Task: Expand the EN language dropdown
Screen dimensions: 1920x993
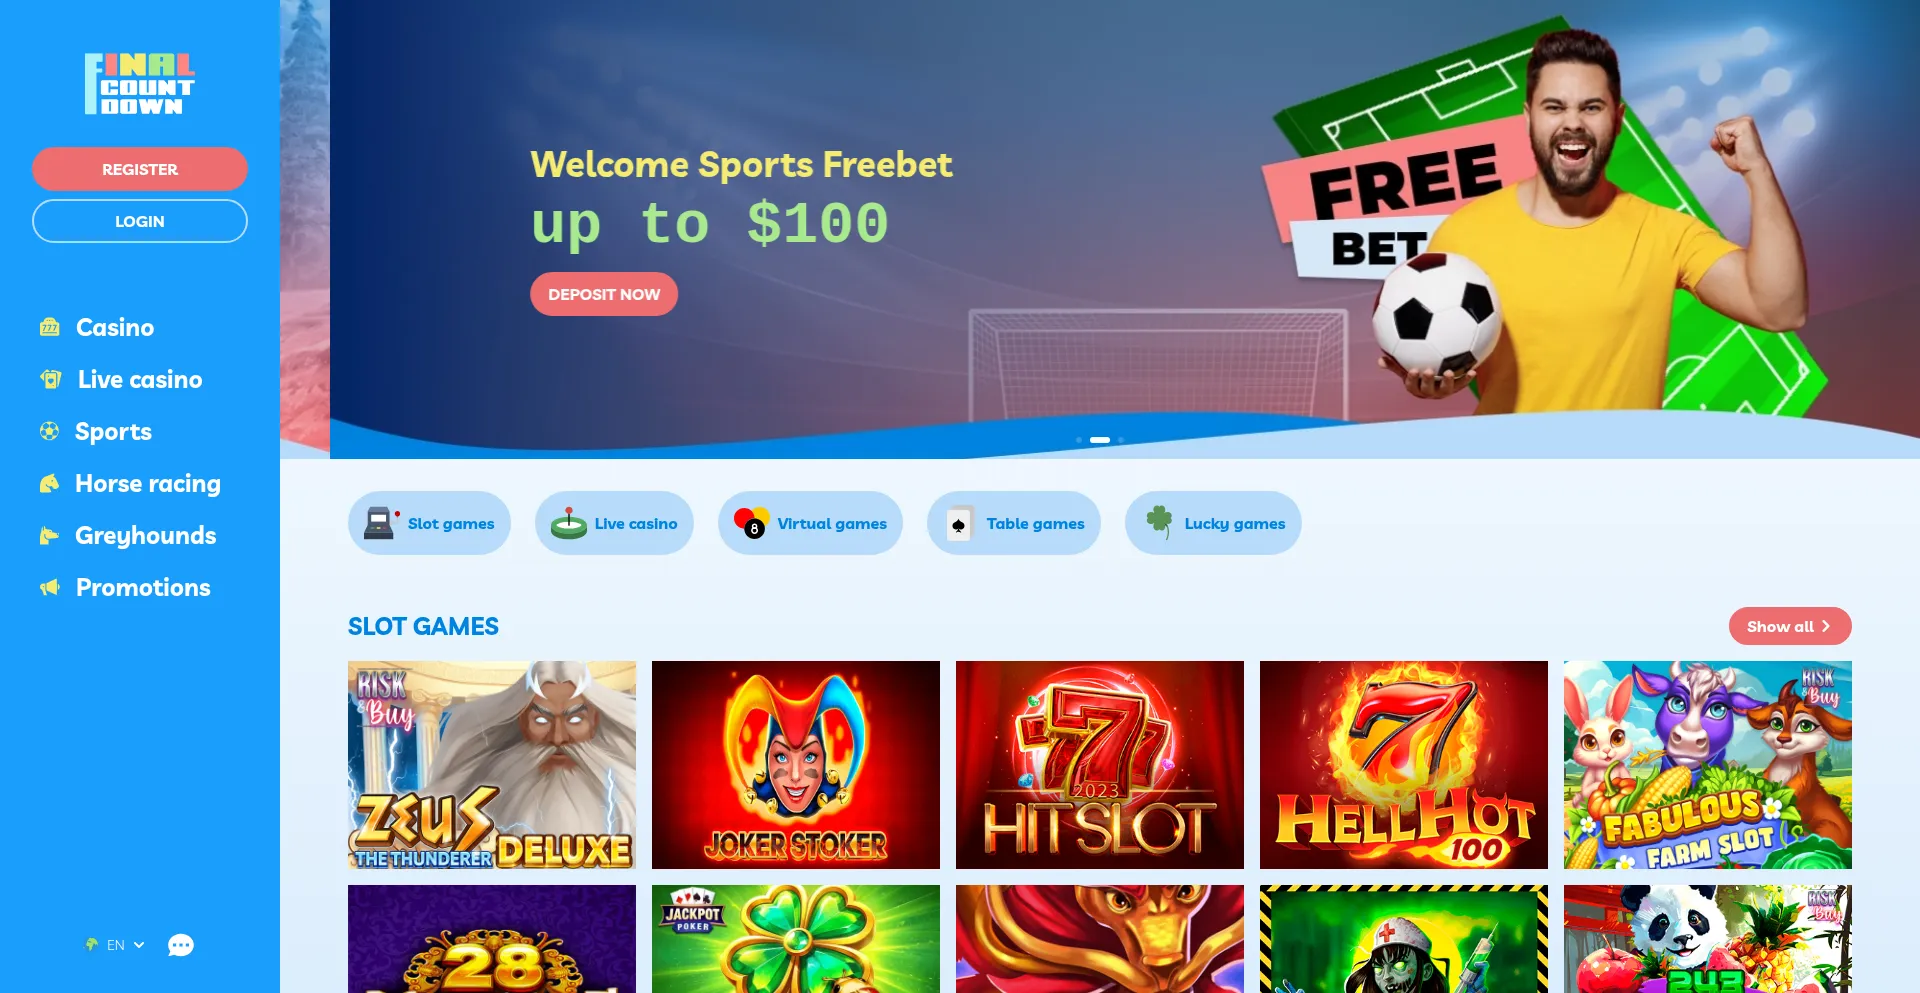Action: (x=116, y=945)
